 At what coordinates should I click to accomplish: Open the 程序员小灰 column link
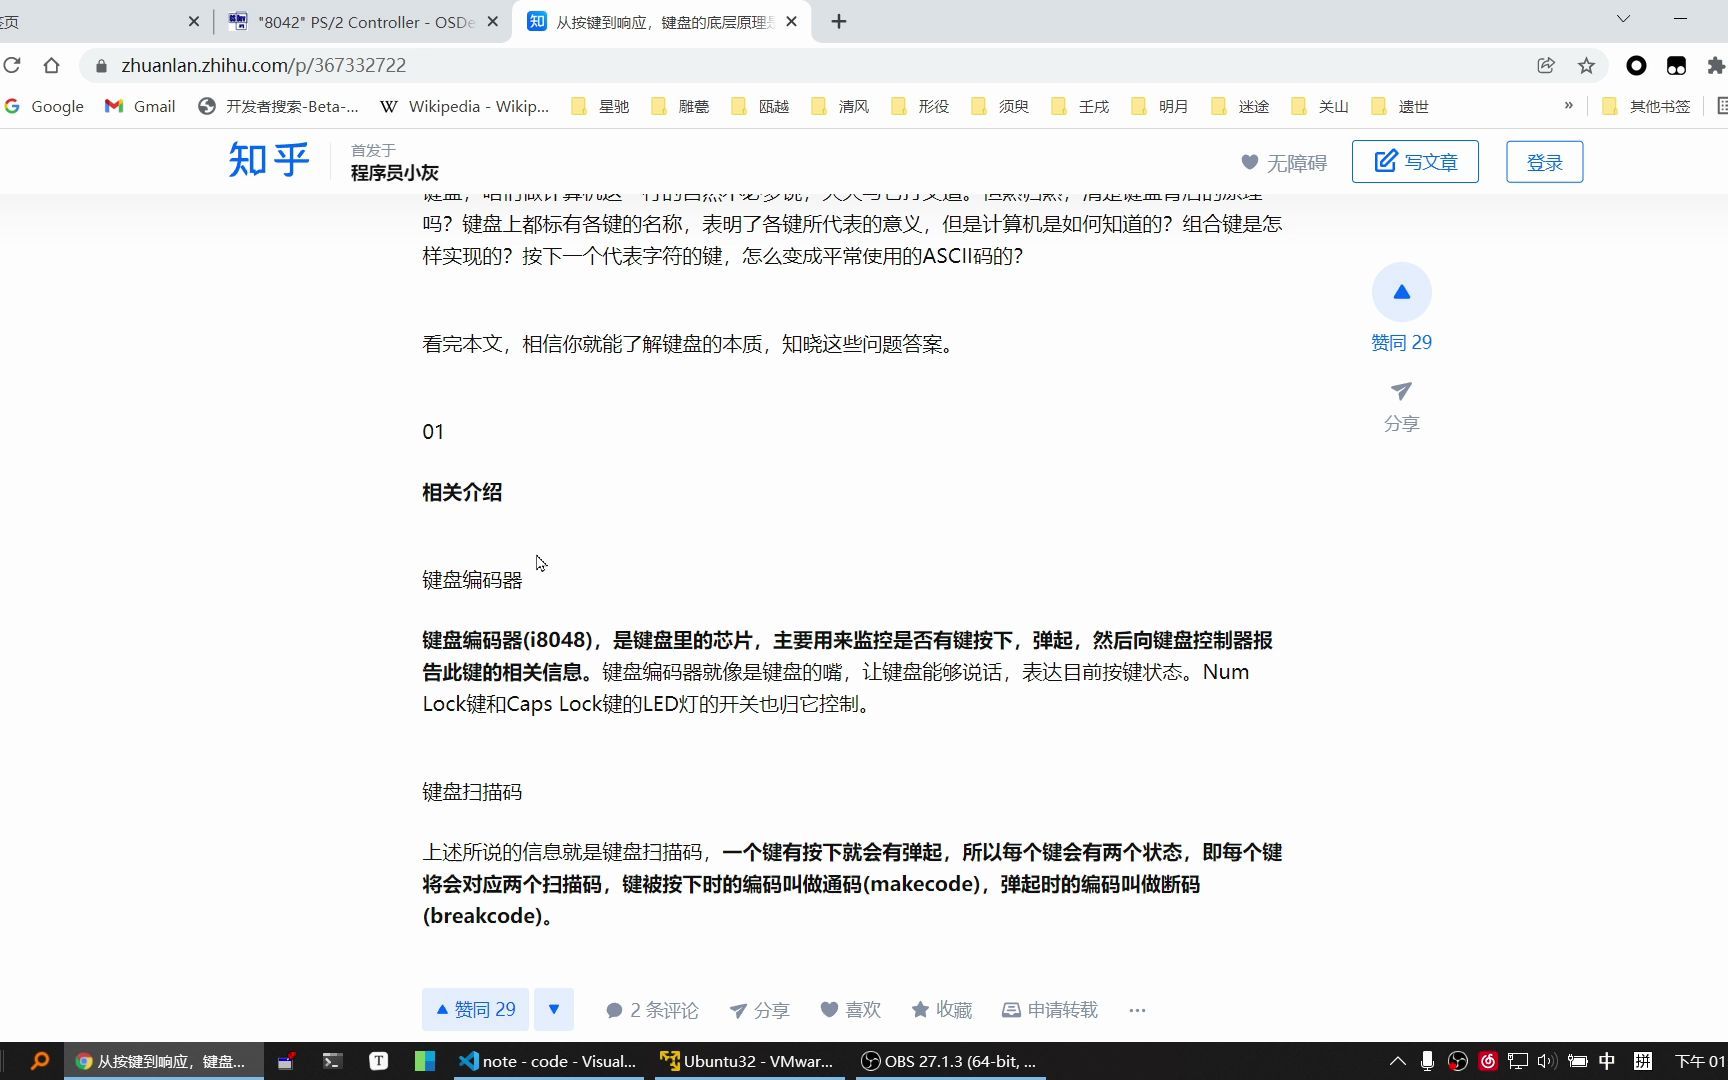[x=394, y=173]
